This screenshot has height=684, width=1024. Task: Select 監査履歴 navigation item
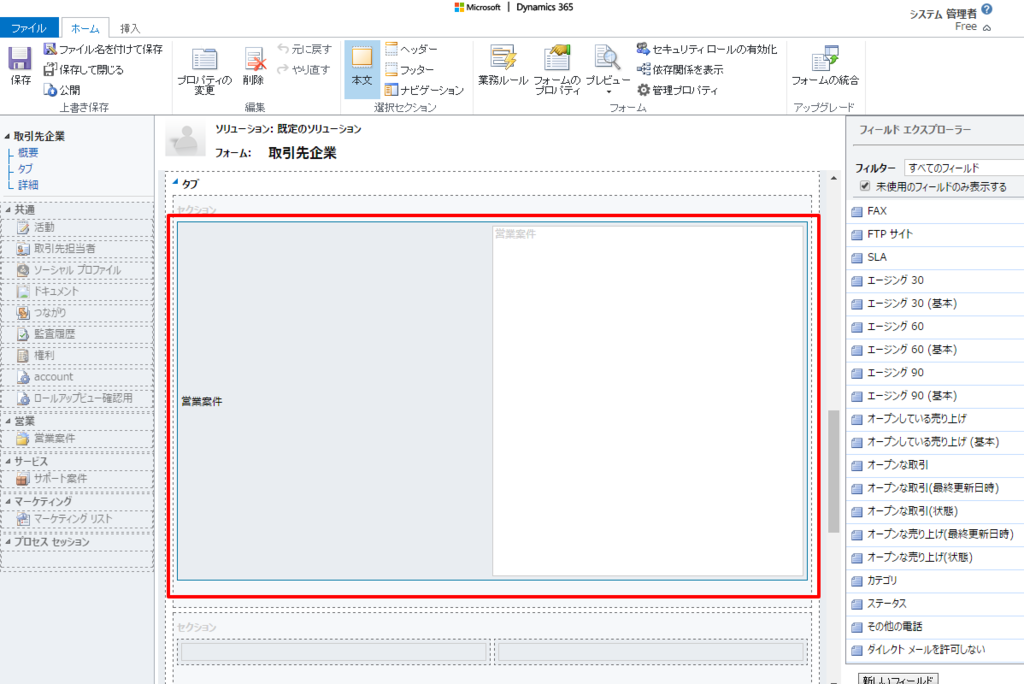coord(77,334)
